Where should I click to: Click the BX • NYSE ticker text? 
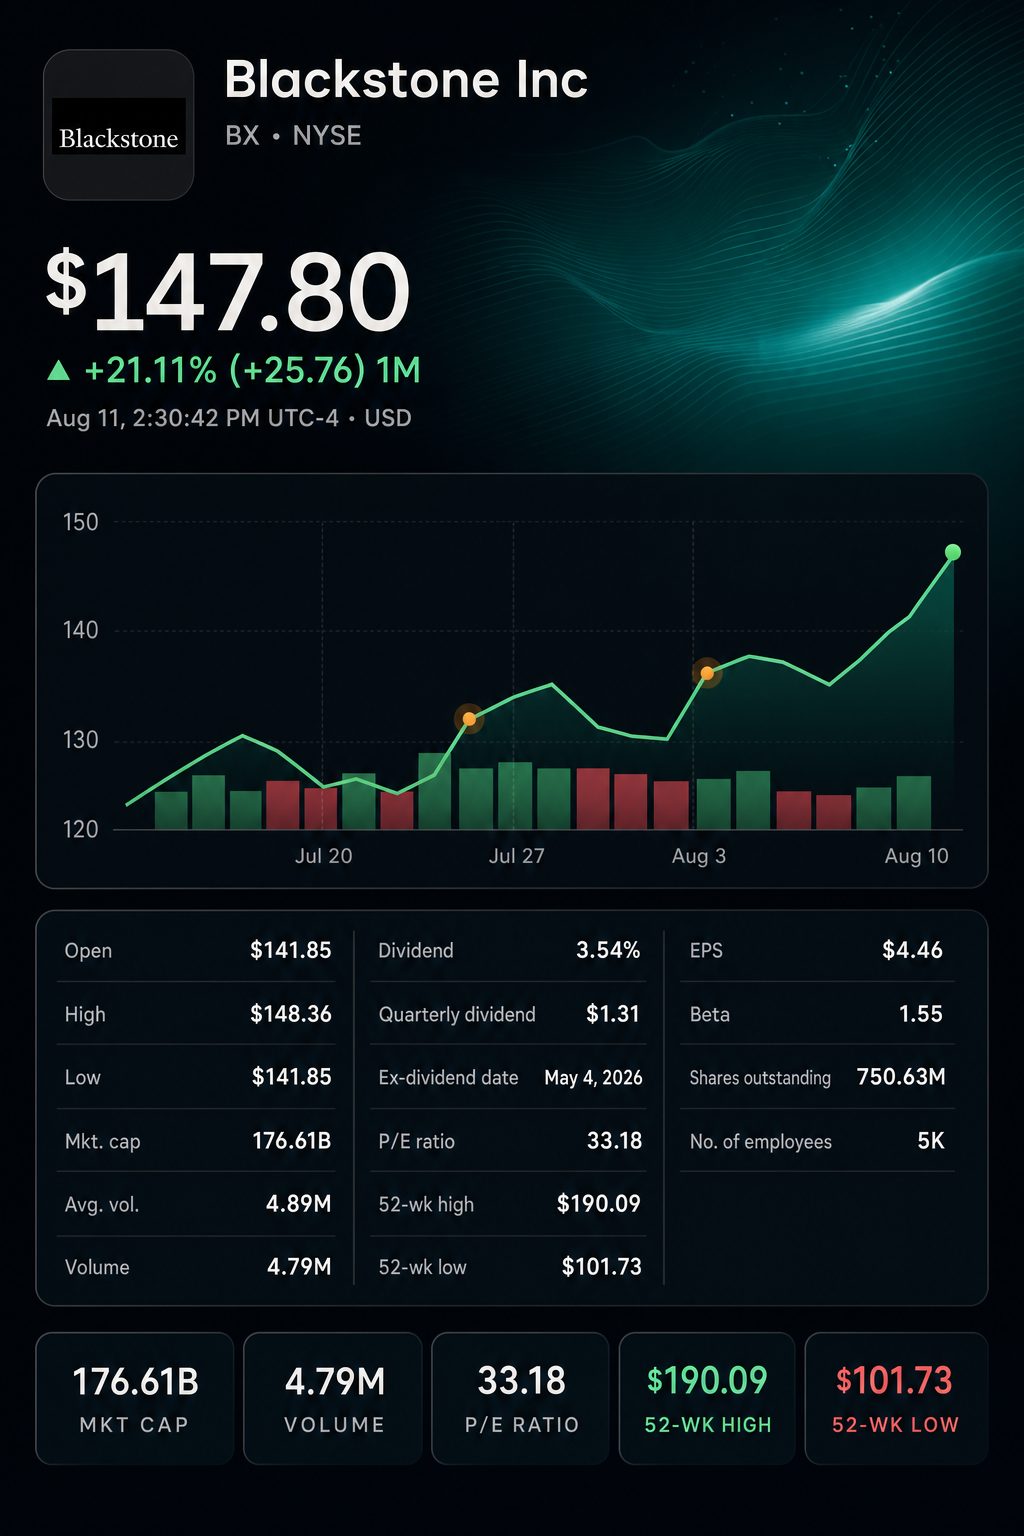point(293,136)
